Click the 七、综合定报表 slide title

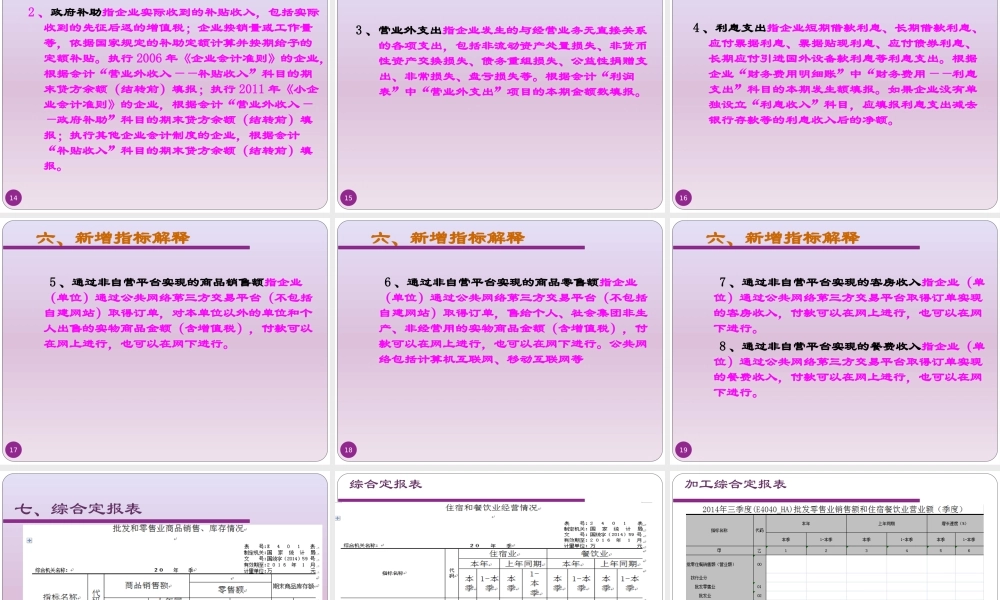(x=78, y=509)
